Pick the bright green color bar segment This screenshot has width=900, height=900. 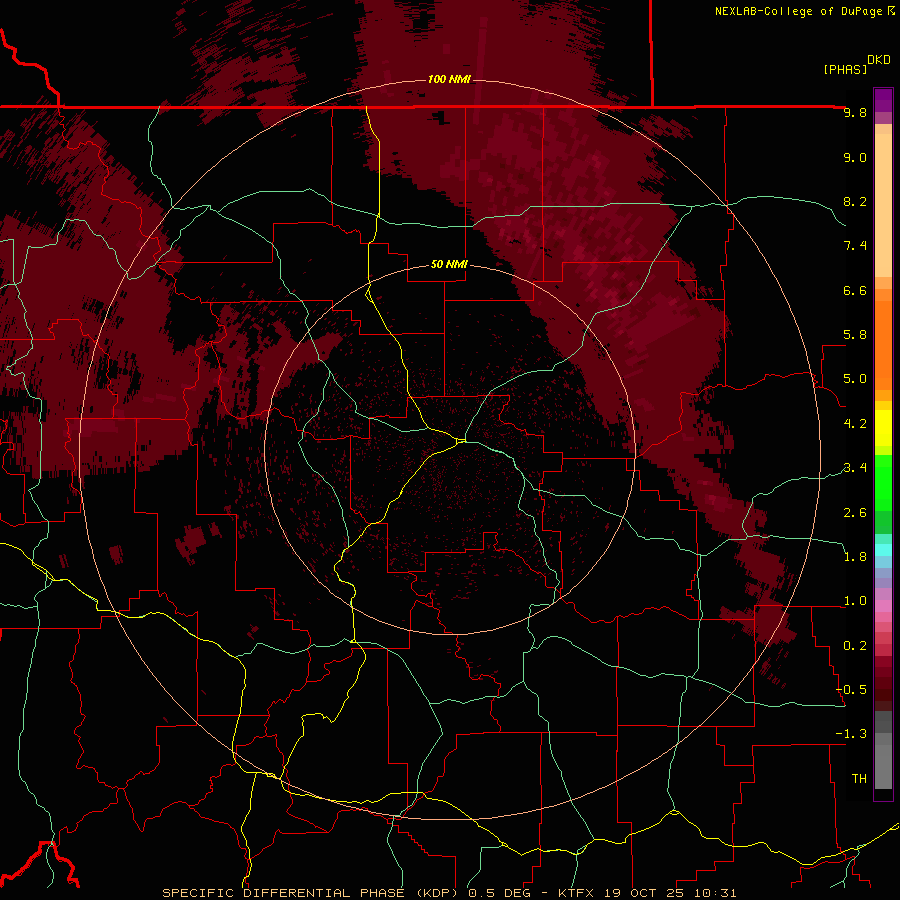(883, 483)
